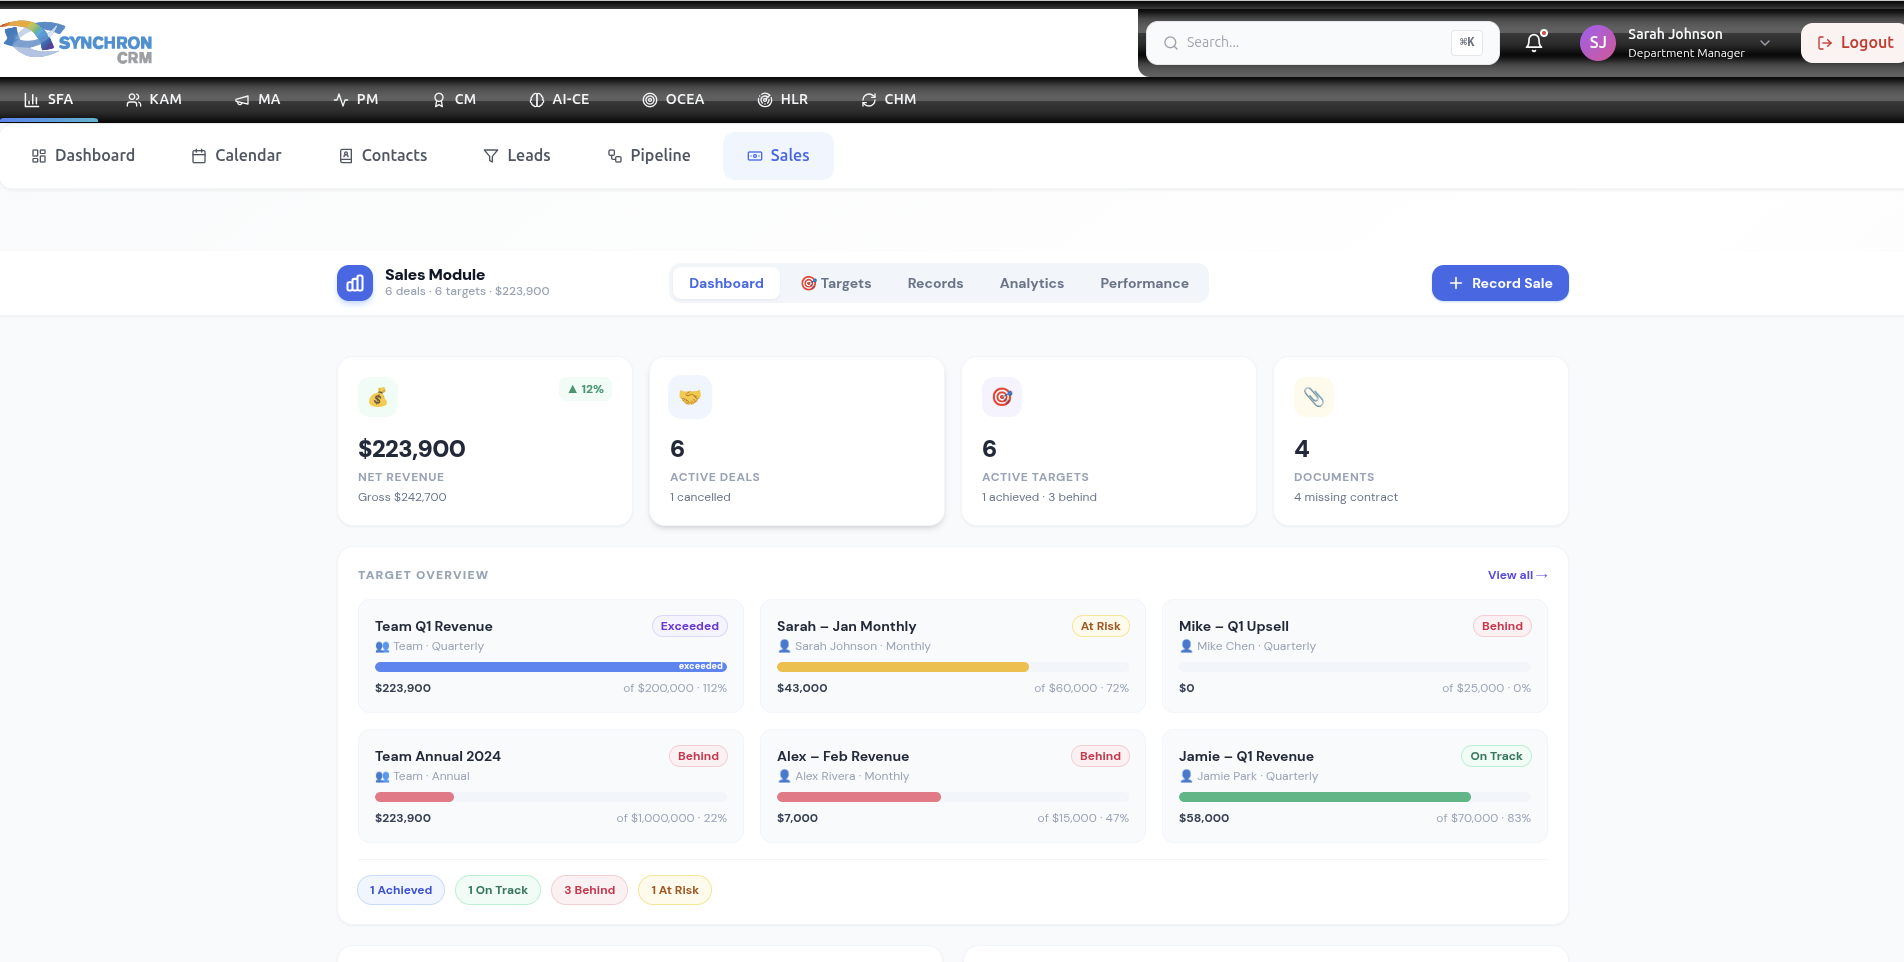Image resolution: width=1904 pixels, height=962 pixels.
Task: Click the Synchron CRM logo
Action: click(78, 42)
